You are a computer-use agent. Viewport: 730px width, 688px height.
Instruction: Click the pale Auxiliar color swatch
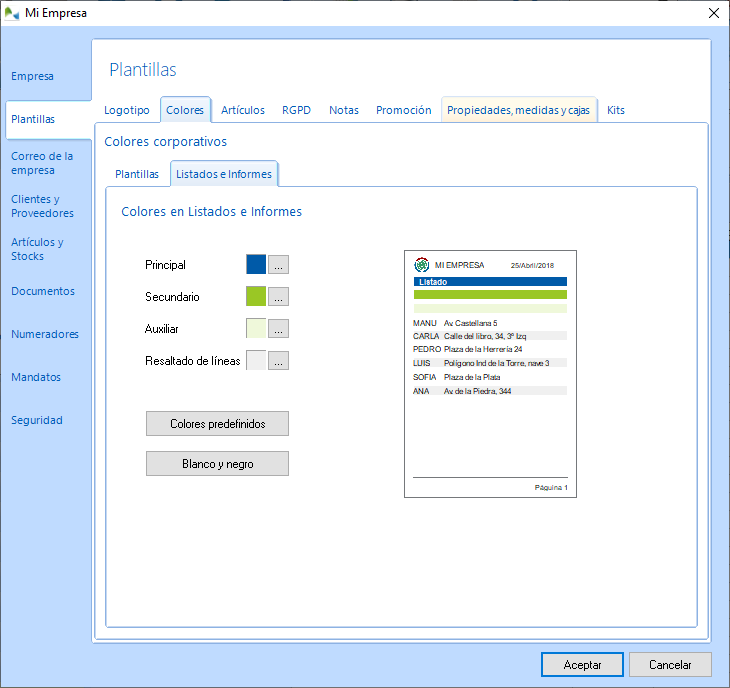pos(256,329)
